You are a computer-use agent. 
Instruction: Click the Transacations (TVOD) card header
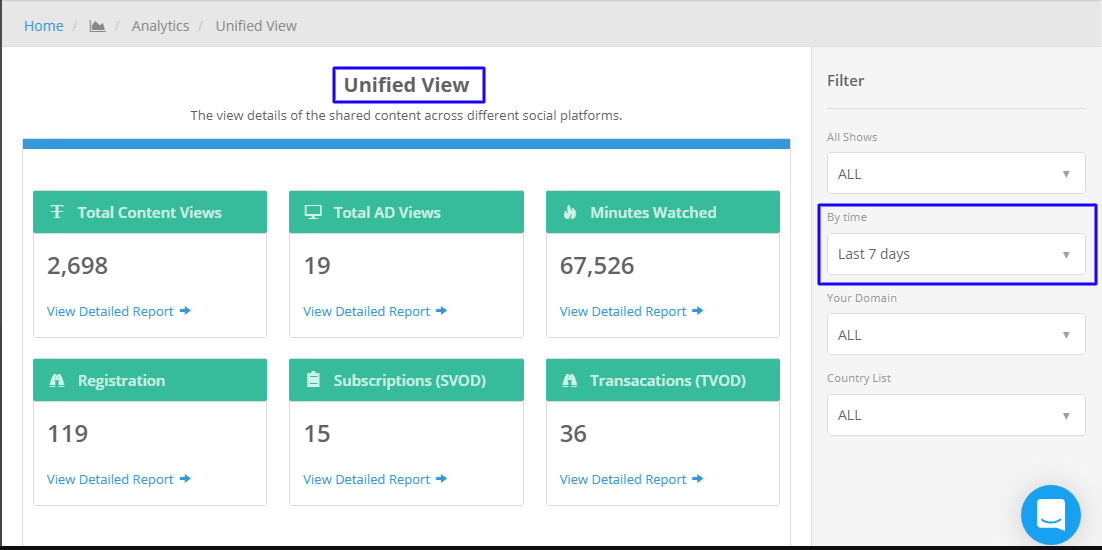663,380
